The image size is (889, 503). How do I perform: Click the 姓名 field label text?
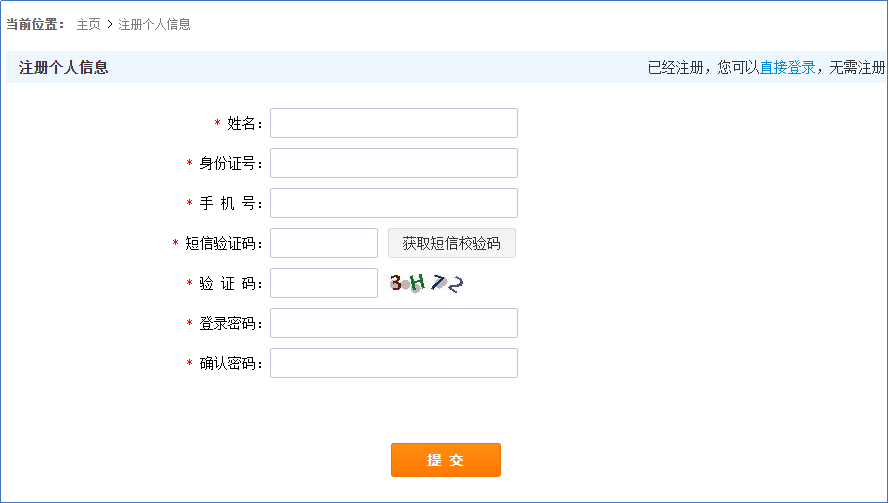[x=243, y=124]
